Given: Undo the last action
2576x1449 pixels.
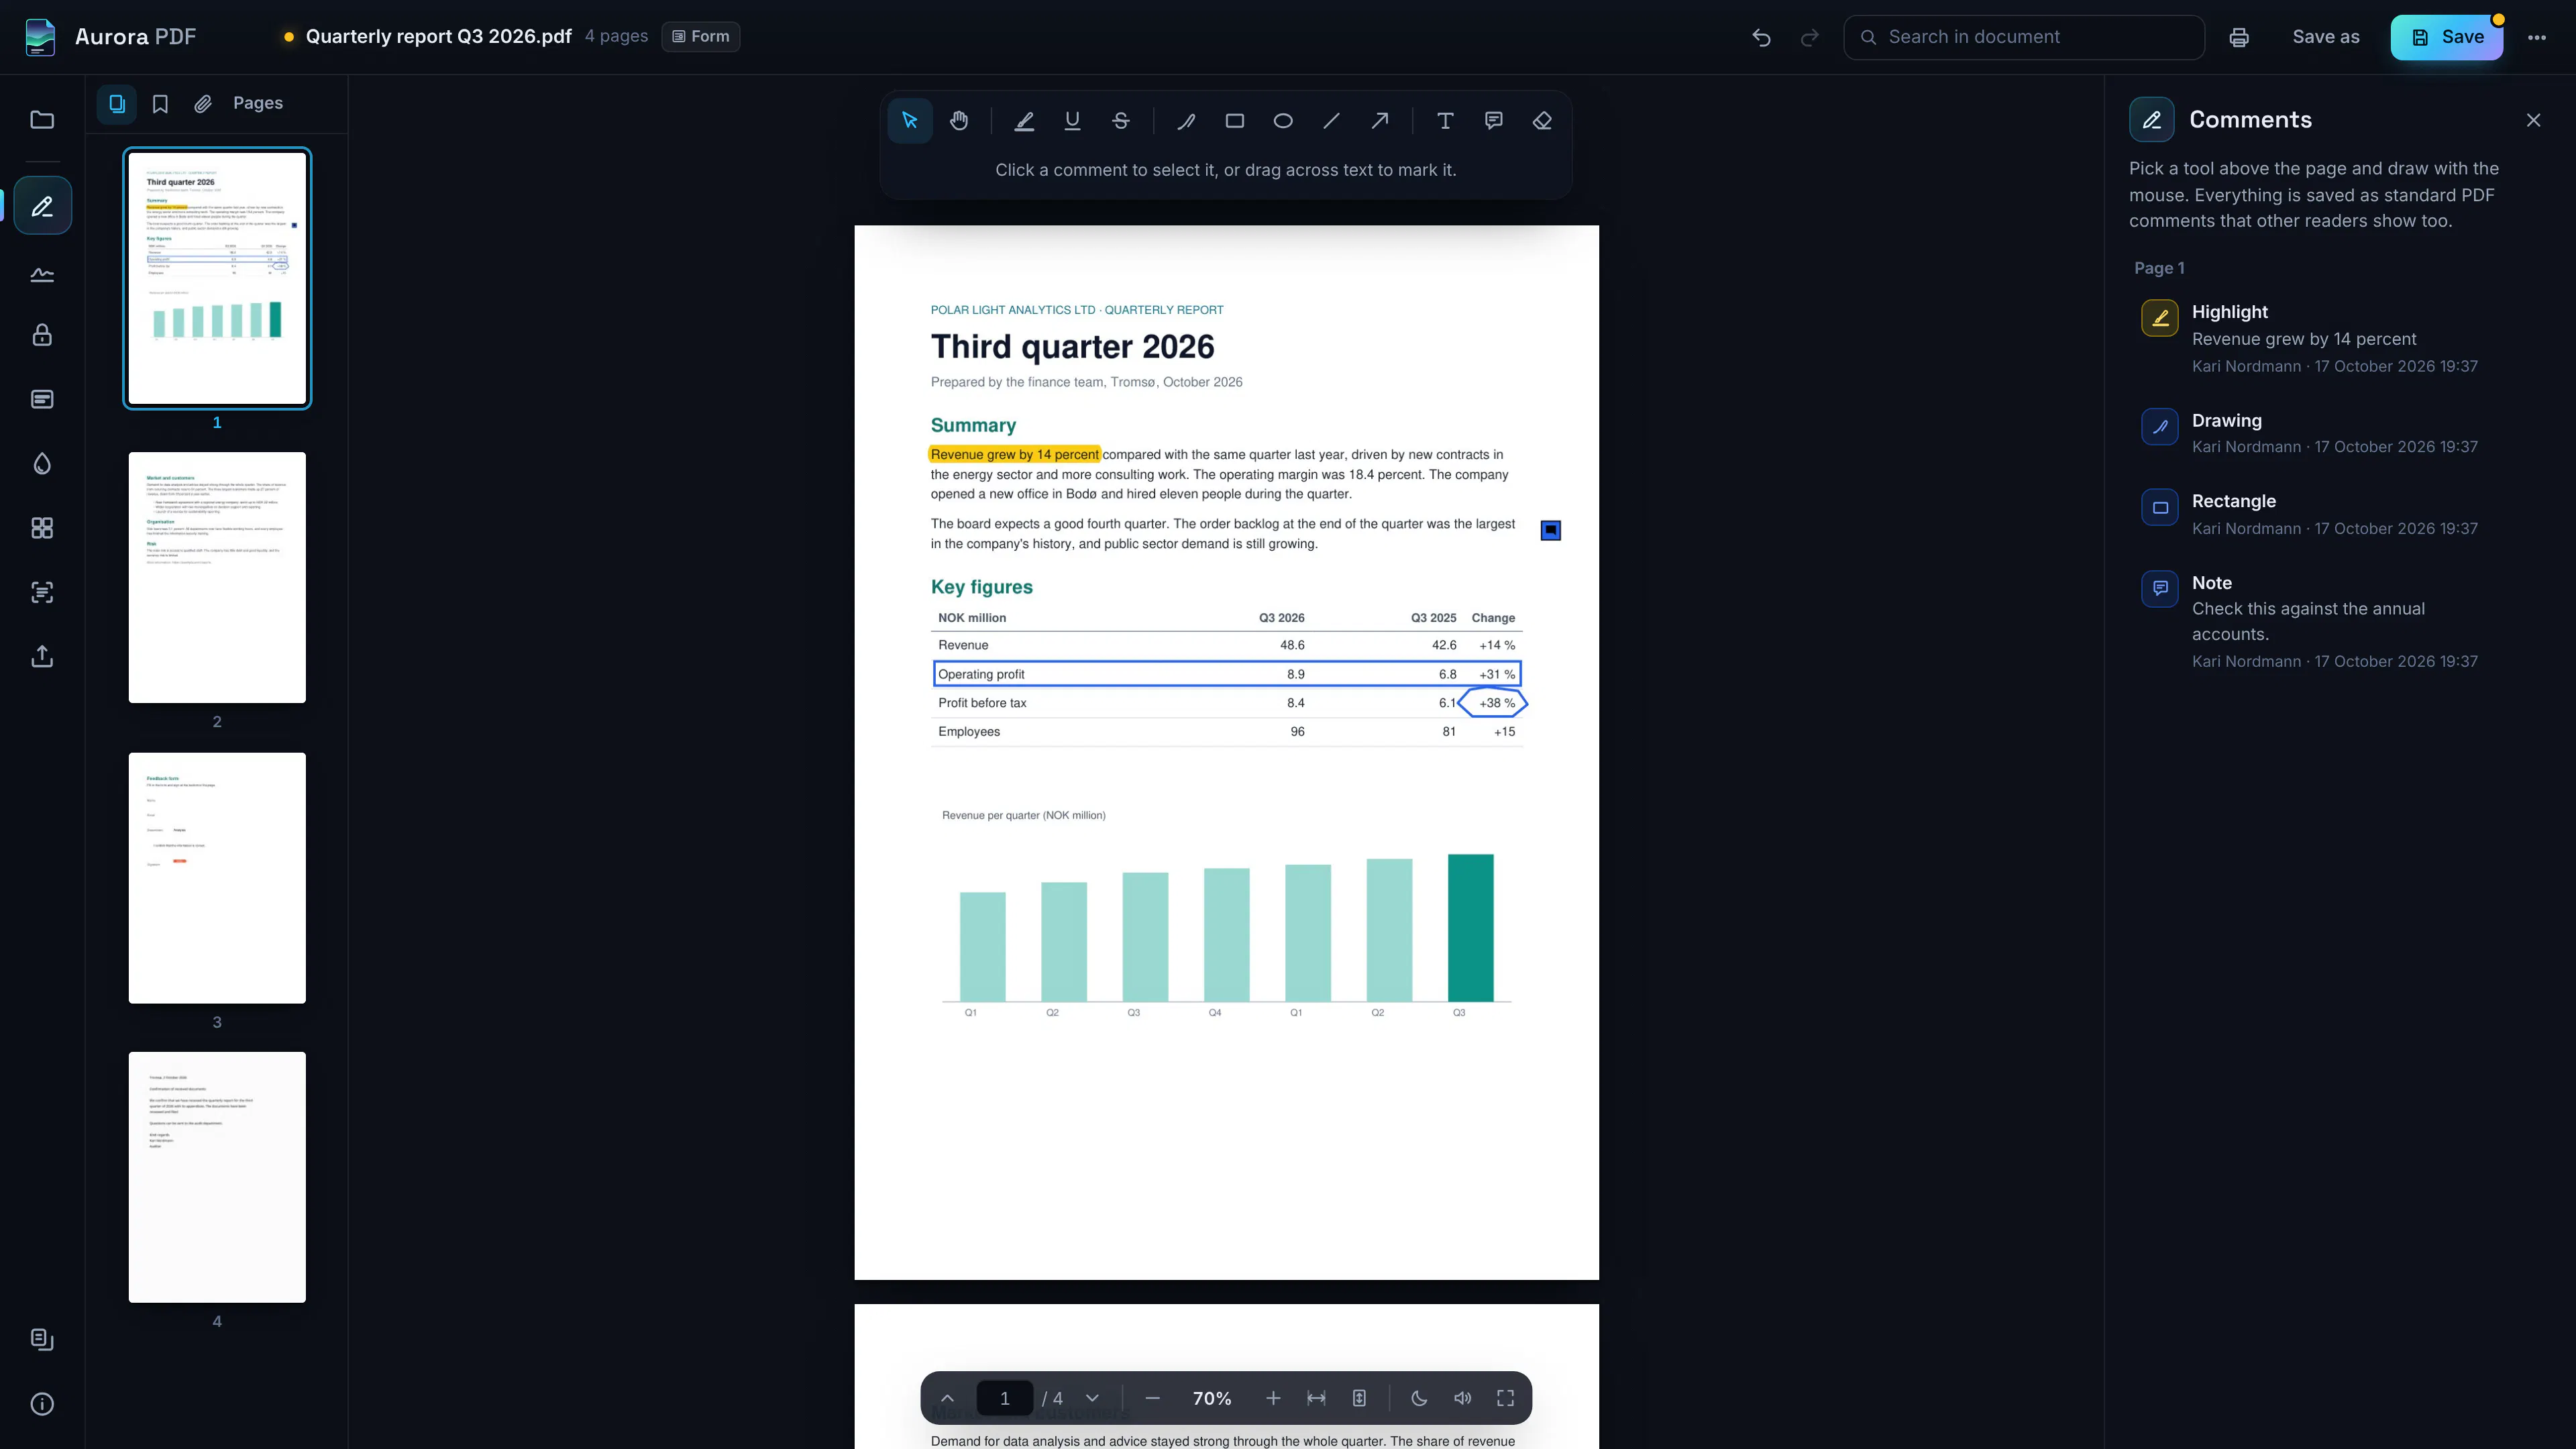Looking at the screenshot, I should 1762,37.
